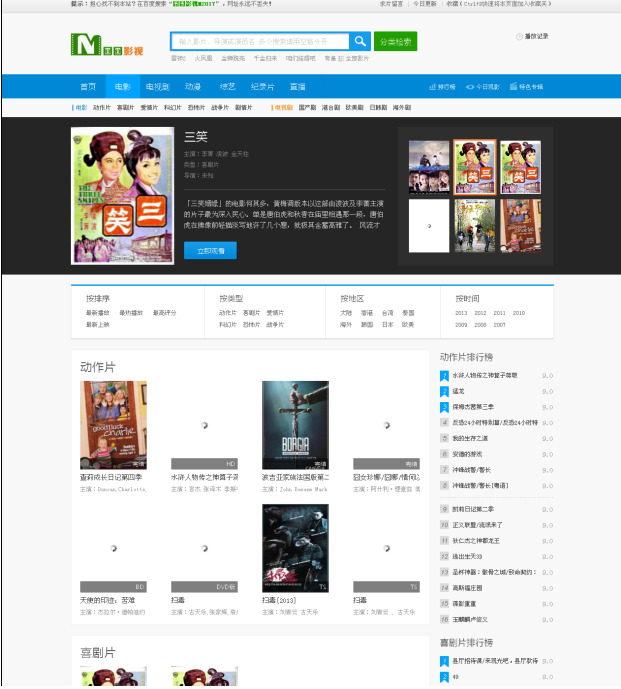Open 我的生存之道 in ranking list
Screen dimensions: 621x689
pos(470,439)
